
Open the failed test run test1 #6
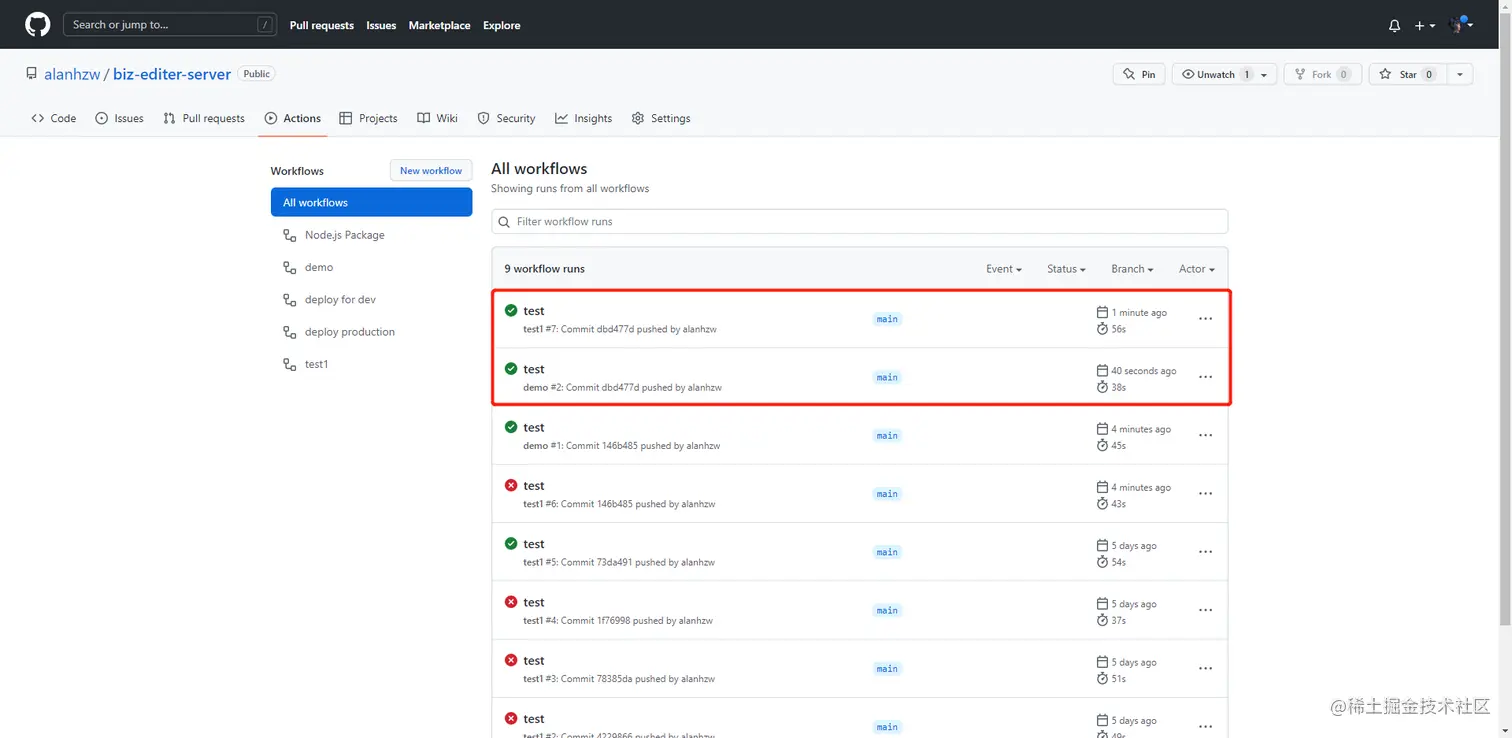tap(534, 486)
